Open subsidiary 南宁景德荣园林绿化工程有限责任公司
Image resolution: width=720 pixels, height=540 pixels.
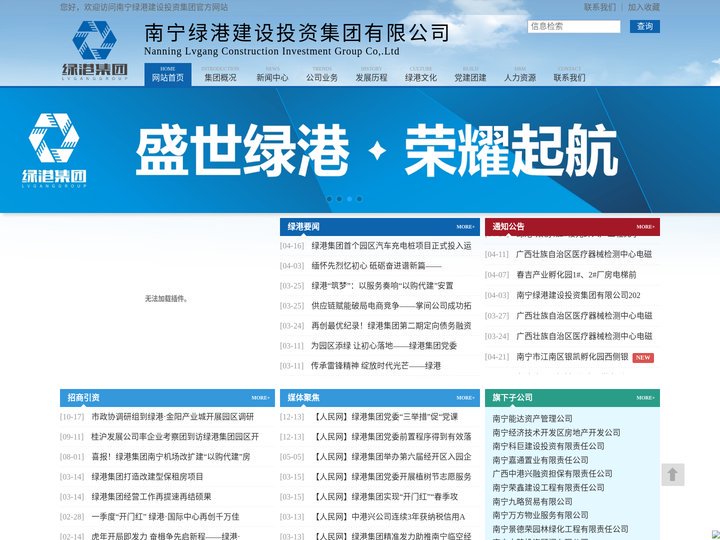(560, 529)
